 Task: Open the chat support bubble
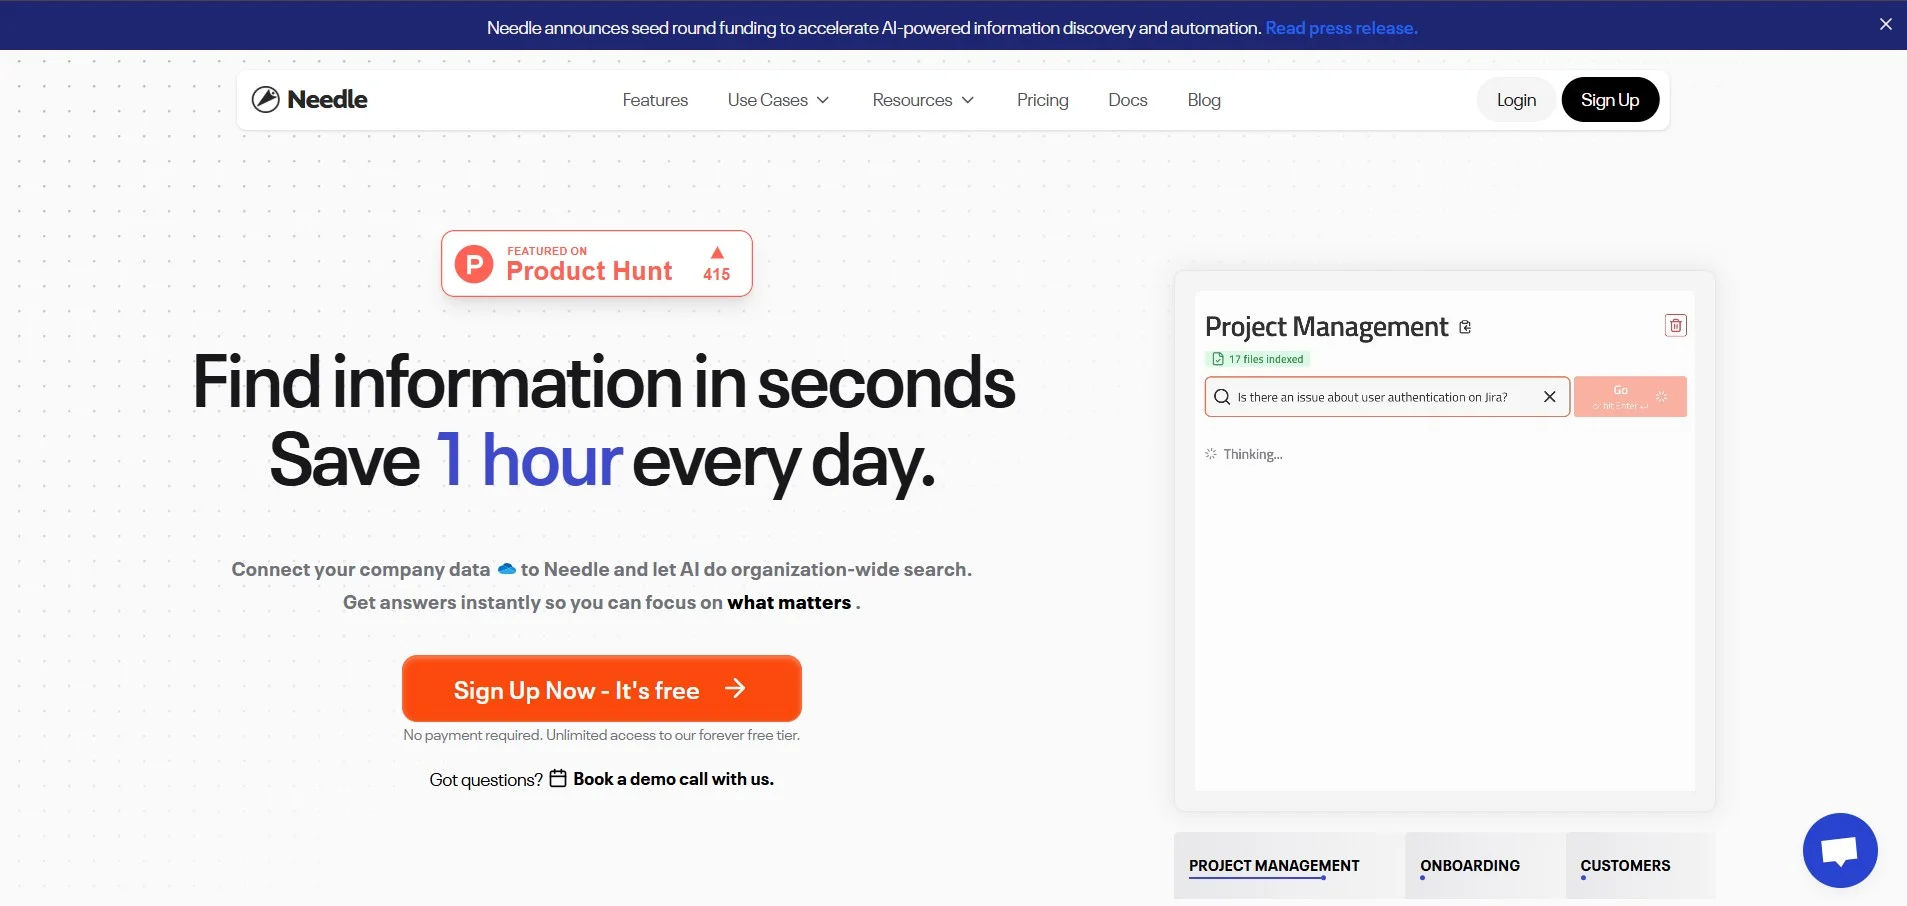pos(1839,850)
